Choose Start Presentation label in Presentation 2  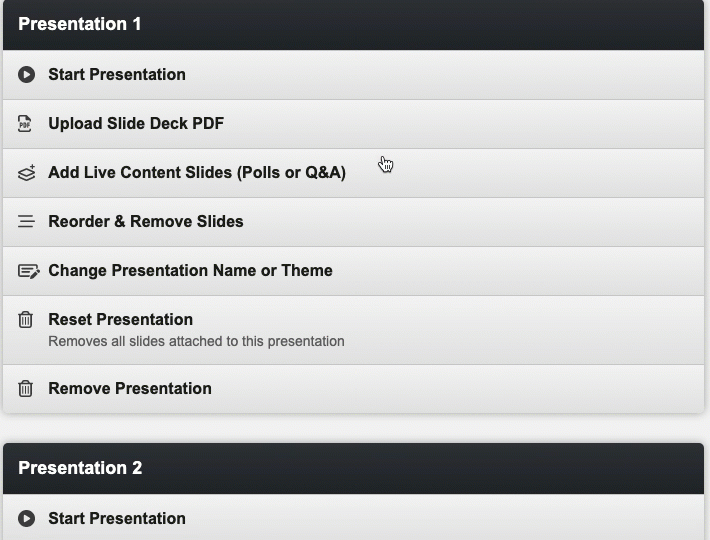tap(117, 519)
